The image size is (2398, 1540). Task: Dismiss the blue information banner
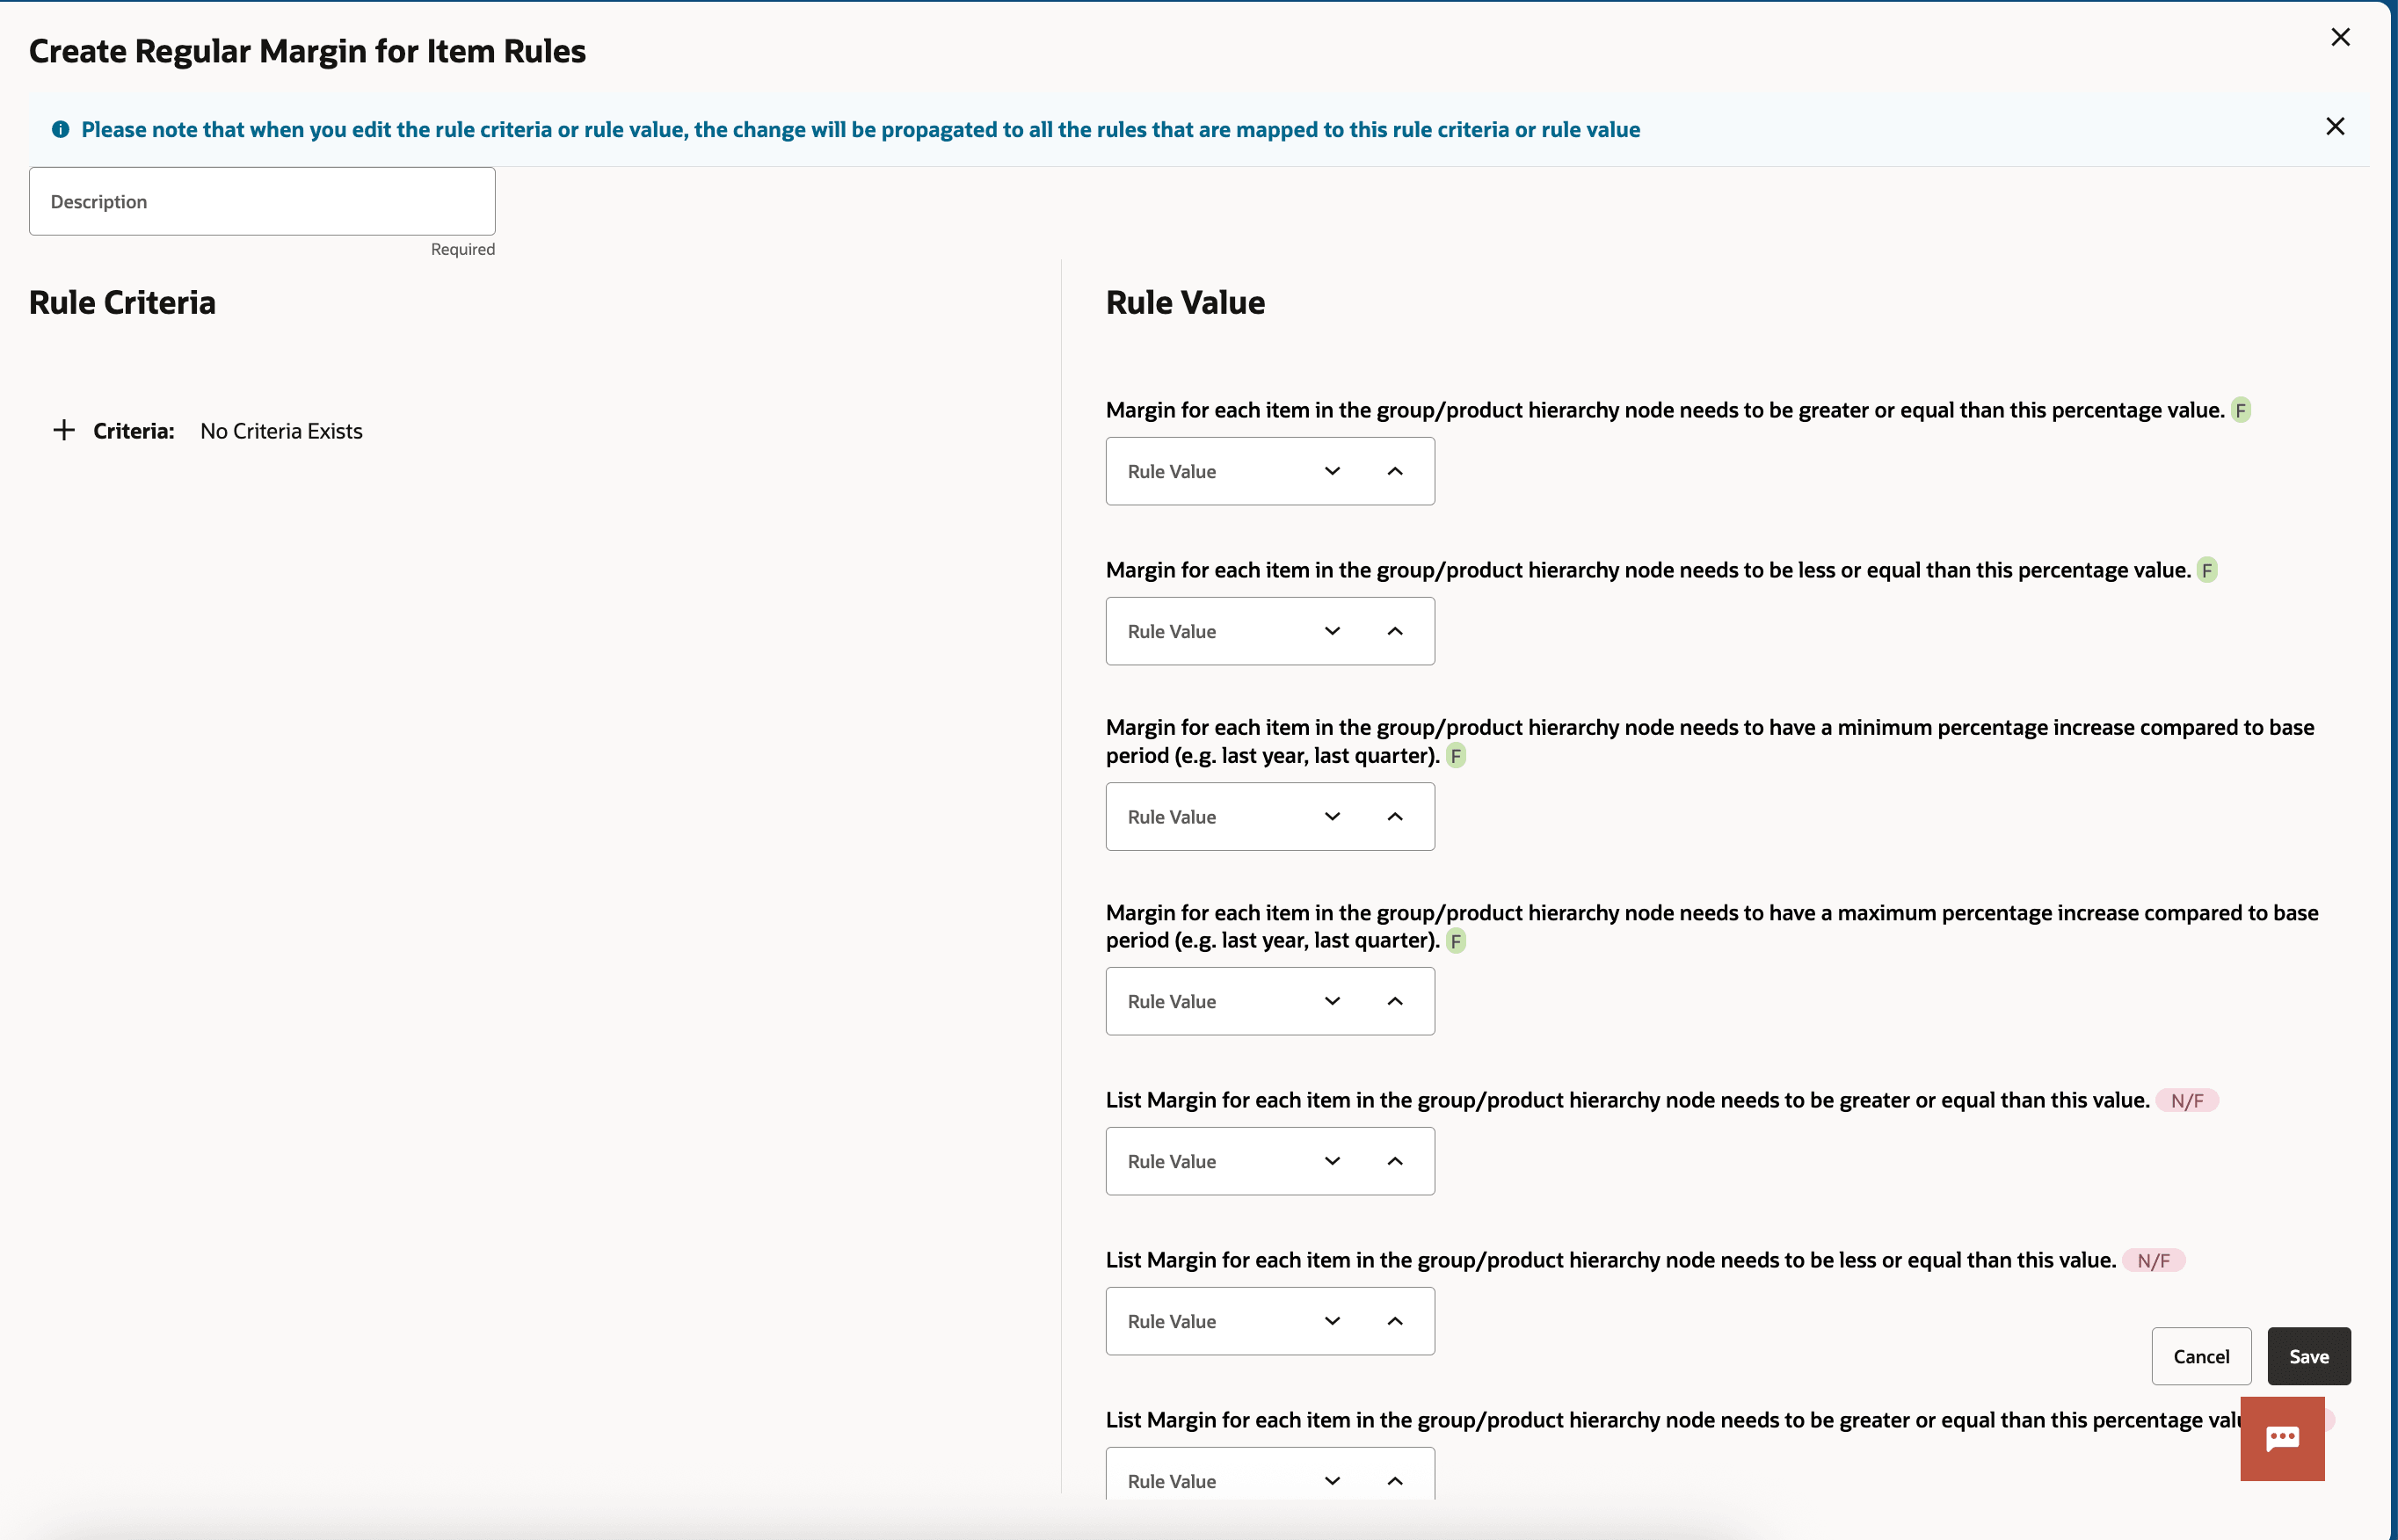click(2335, 127)
